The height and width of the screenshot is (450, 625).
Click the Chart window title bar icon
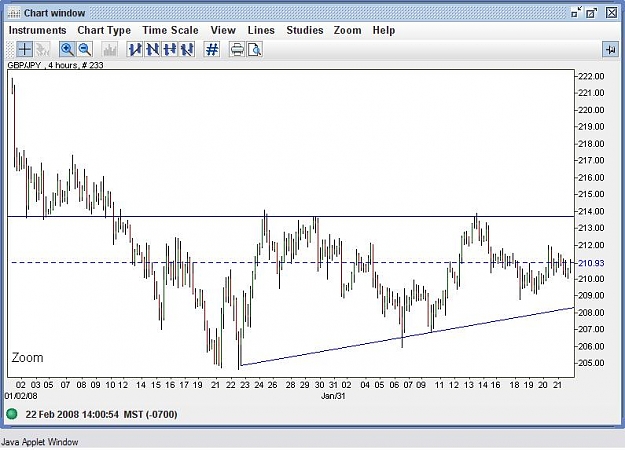pos(14,13)
